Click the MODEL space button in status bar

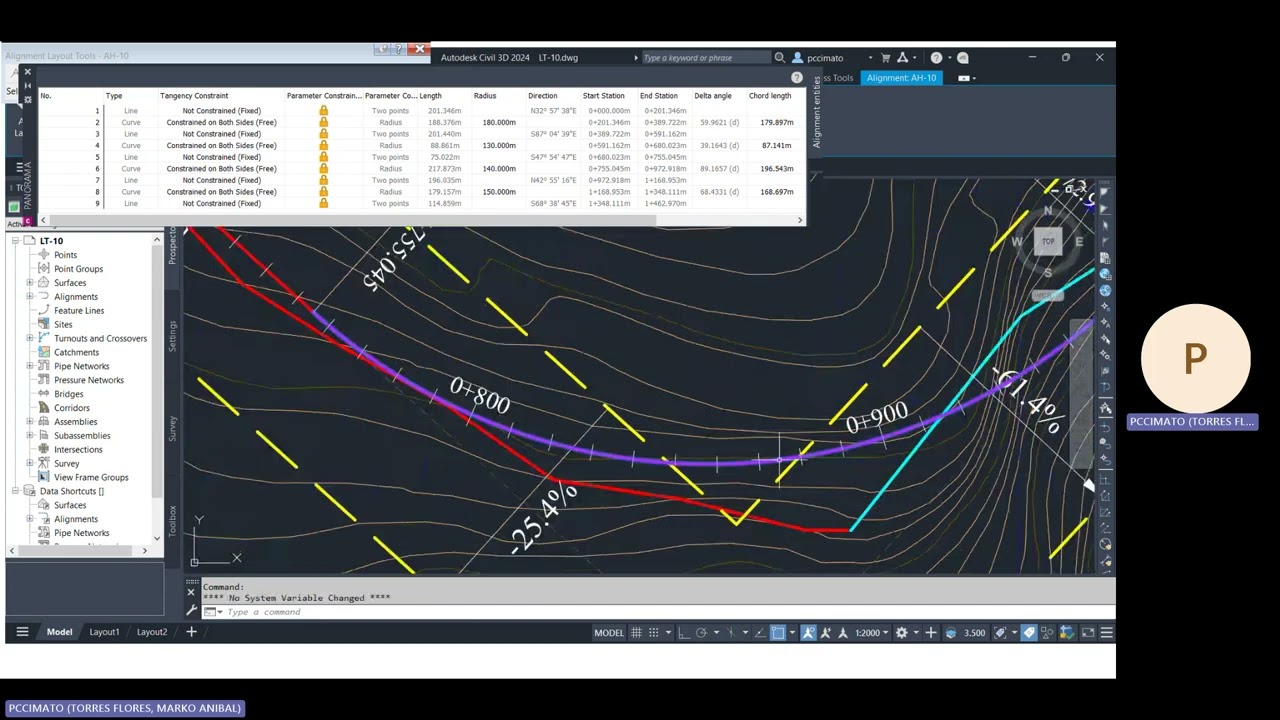point(609,633)
